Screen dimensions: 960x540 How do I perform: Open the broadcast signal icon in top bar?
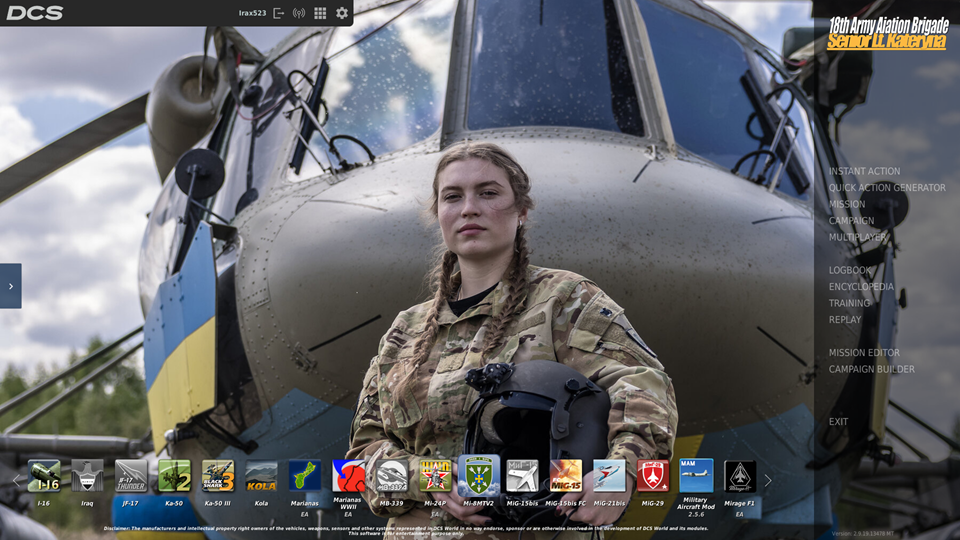299,13
